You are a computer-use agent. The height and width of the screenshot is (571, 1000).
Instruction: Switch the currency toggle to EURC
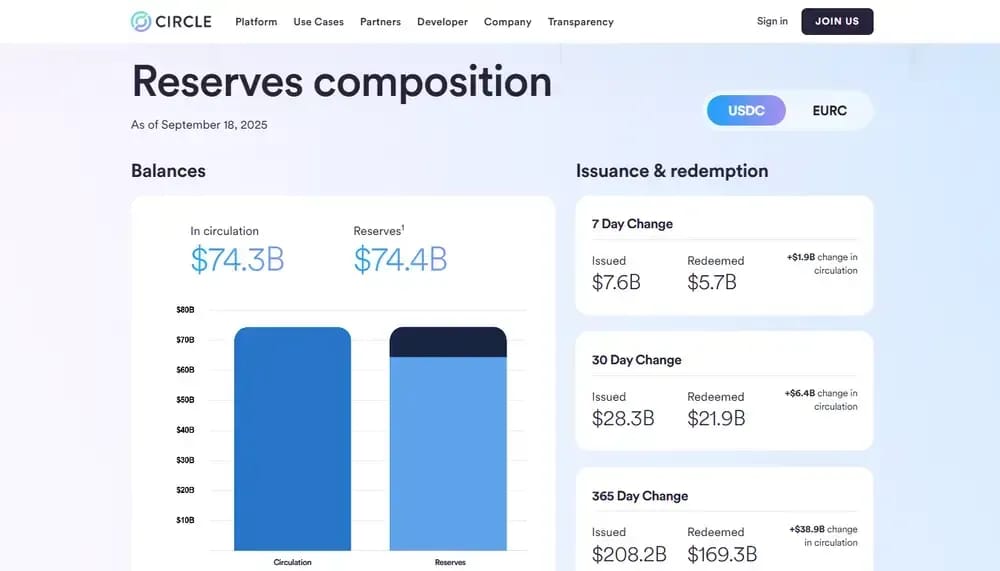[x=829, y=110]
